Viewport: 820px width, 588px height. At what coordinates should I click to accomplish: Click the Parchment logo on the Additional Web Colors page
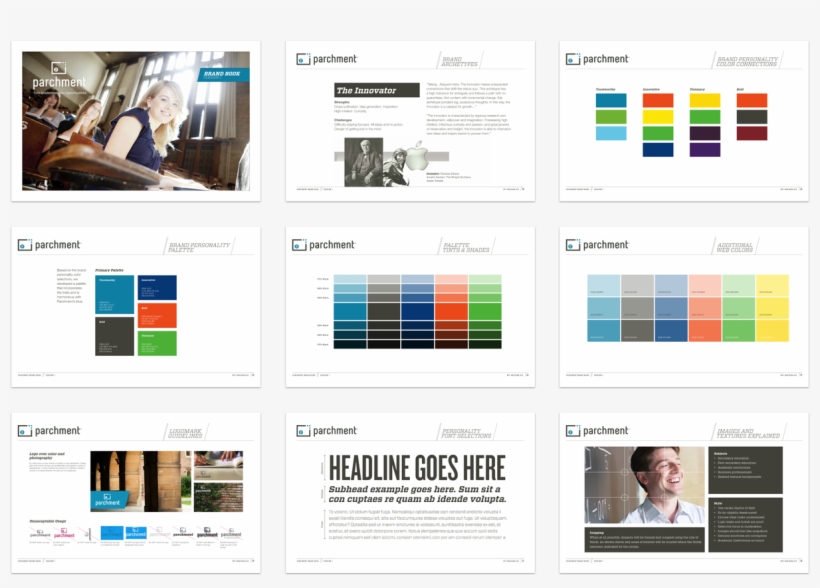[597, 245]
